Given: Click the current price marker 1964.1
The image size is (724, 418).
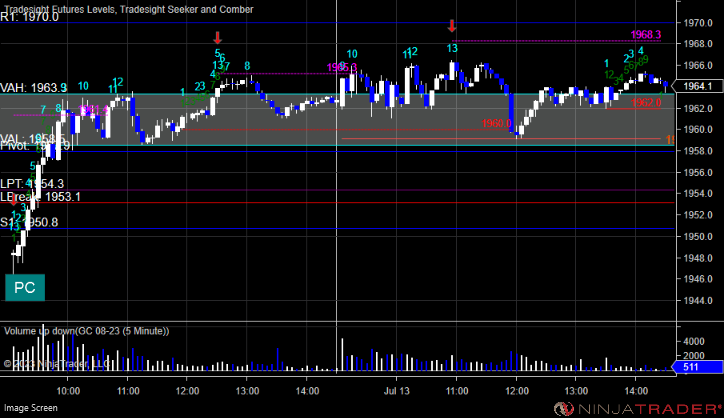Looking at the screenshot, I should pos(697,86).
